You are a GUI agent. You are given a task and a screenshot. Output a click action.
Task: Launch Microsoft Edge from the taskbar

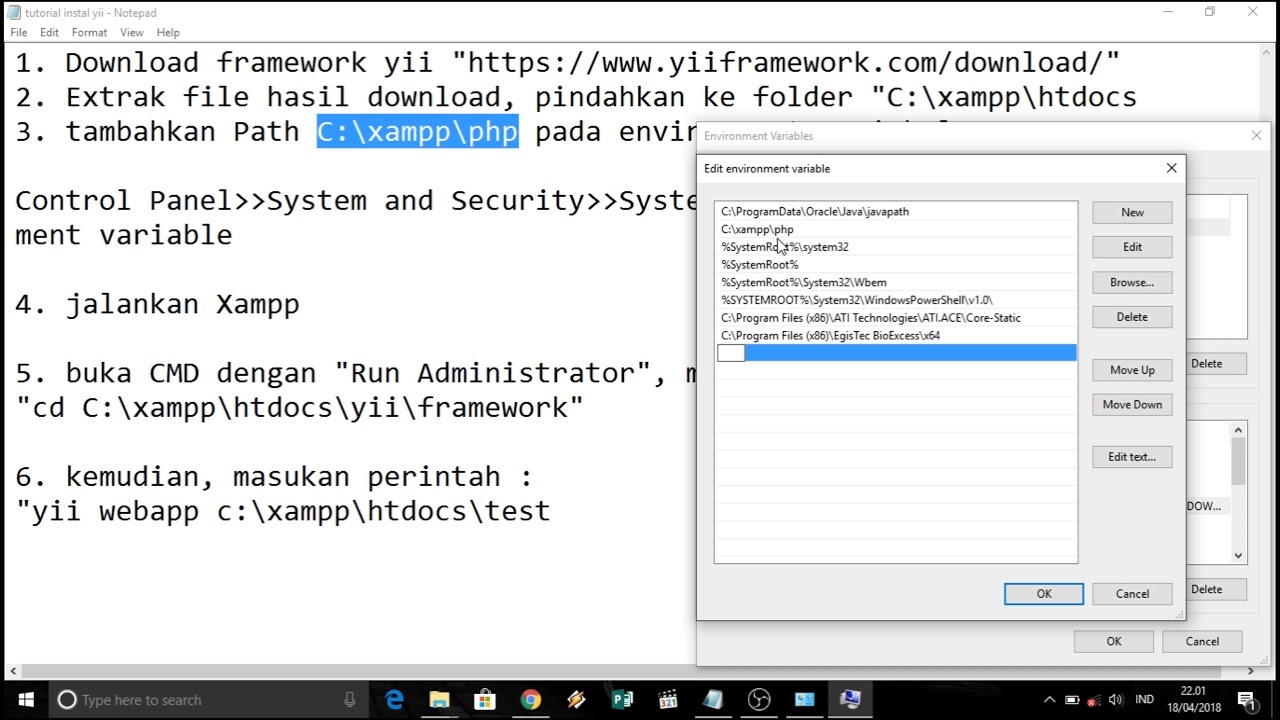394,700
